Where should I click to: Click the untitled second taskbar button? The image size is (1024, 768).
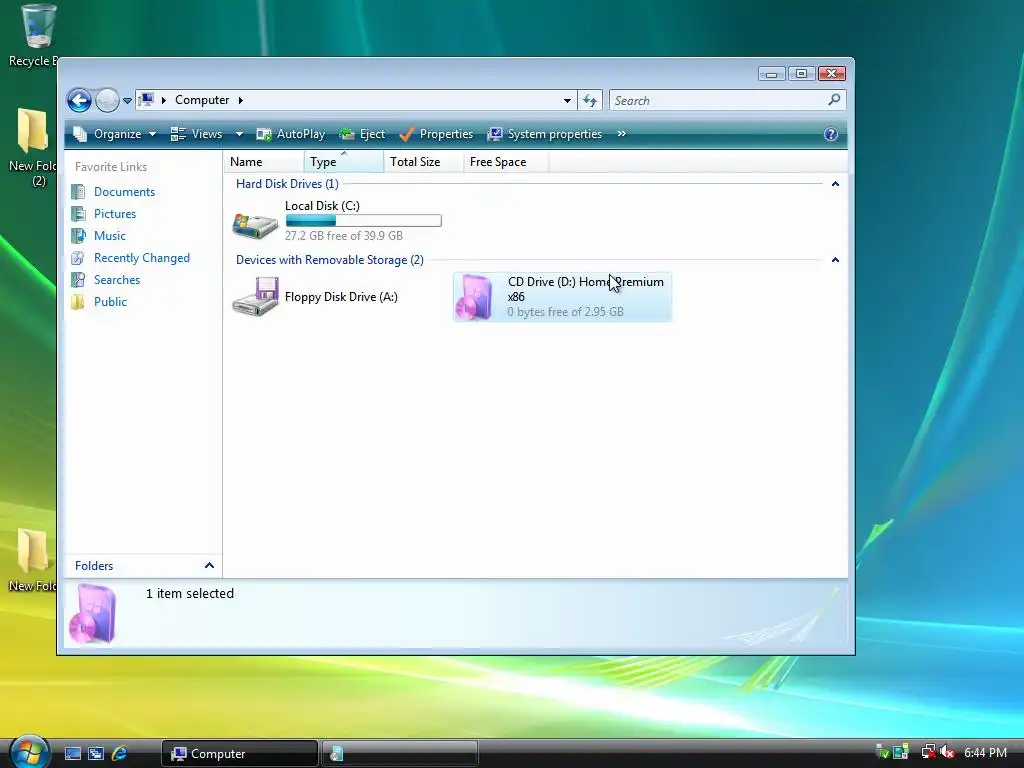[400, 754]
